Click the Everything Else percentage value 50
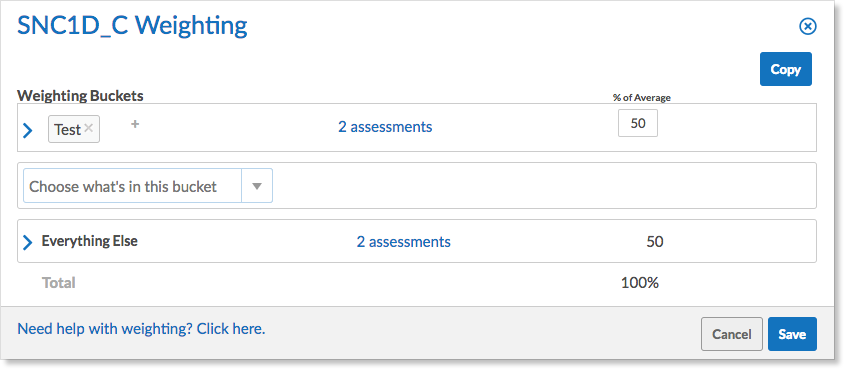The image size is (845, 370). tap(655, 242)
